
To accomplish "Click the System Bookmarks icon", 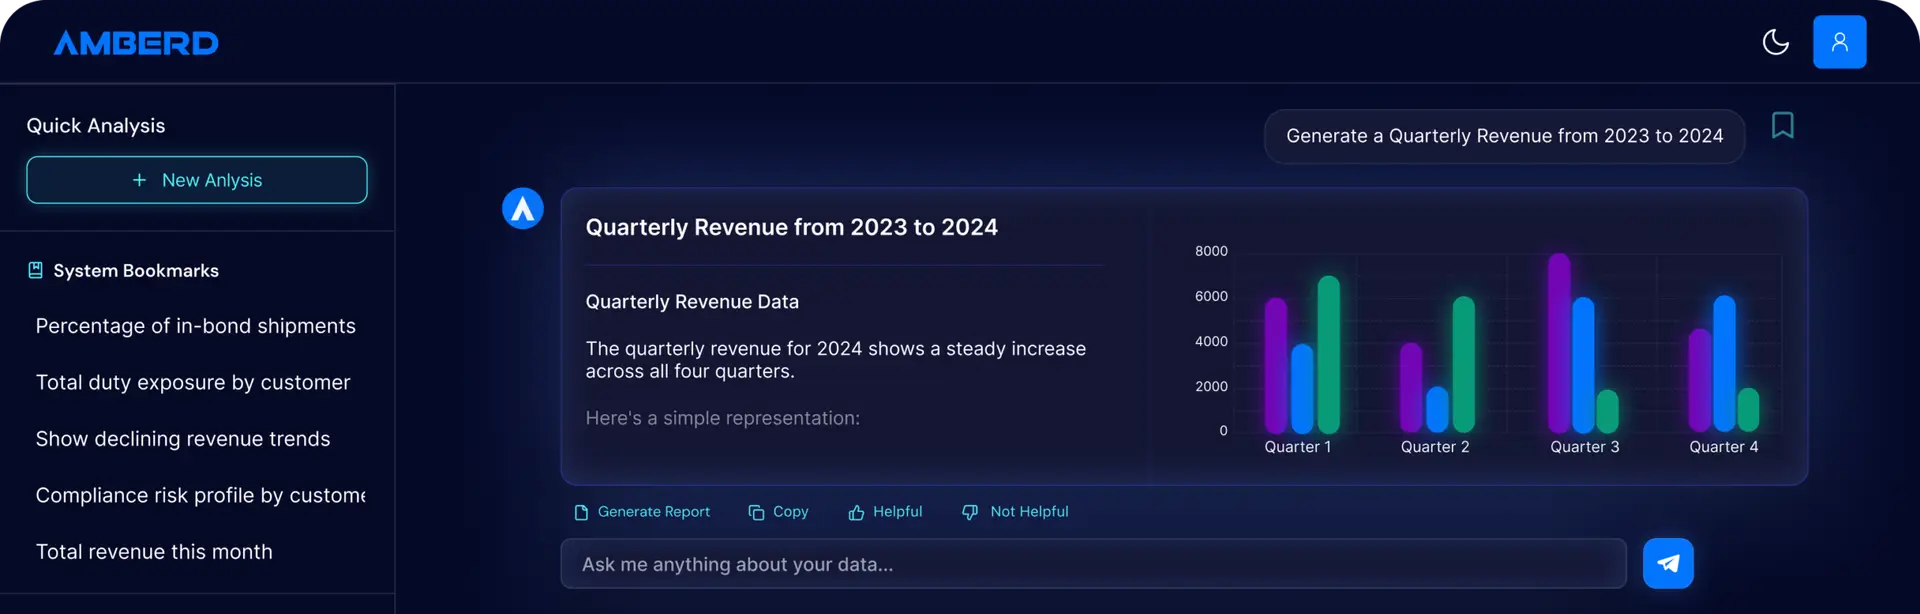I will coord(35,270).
